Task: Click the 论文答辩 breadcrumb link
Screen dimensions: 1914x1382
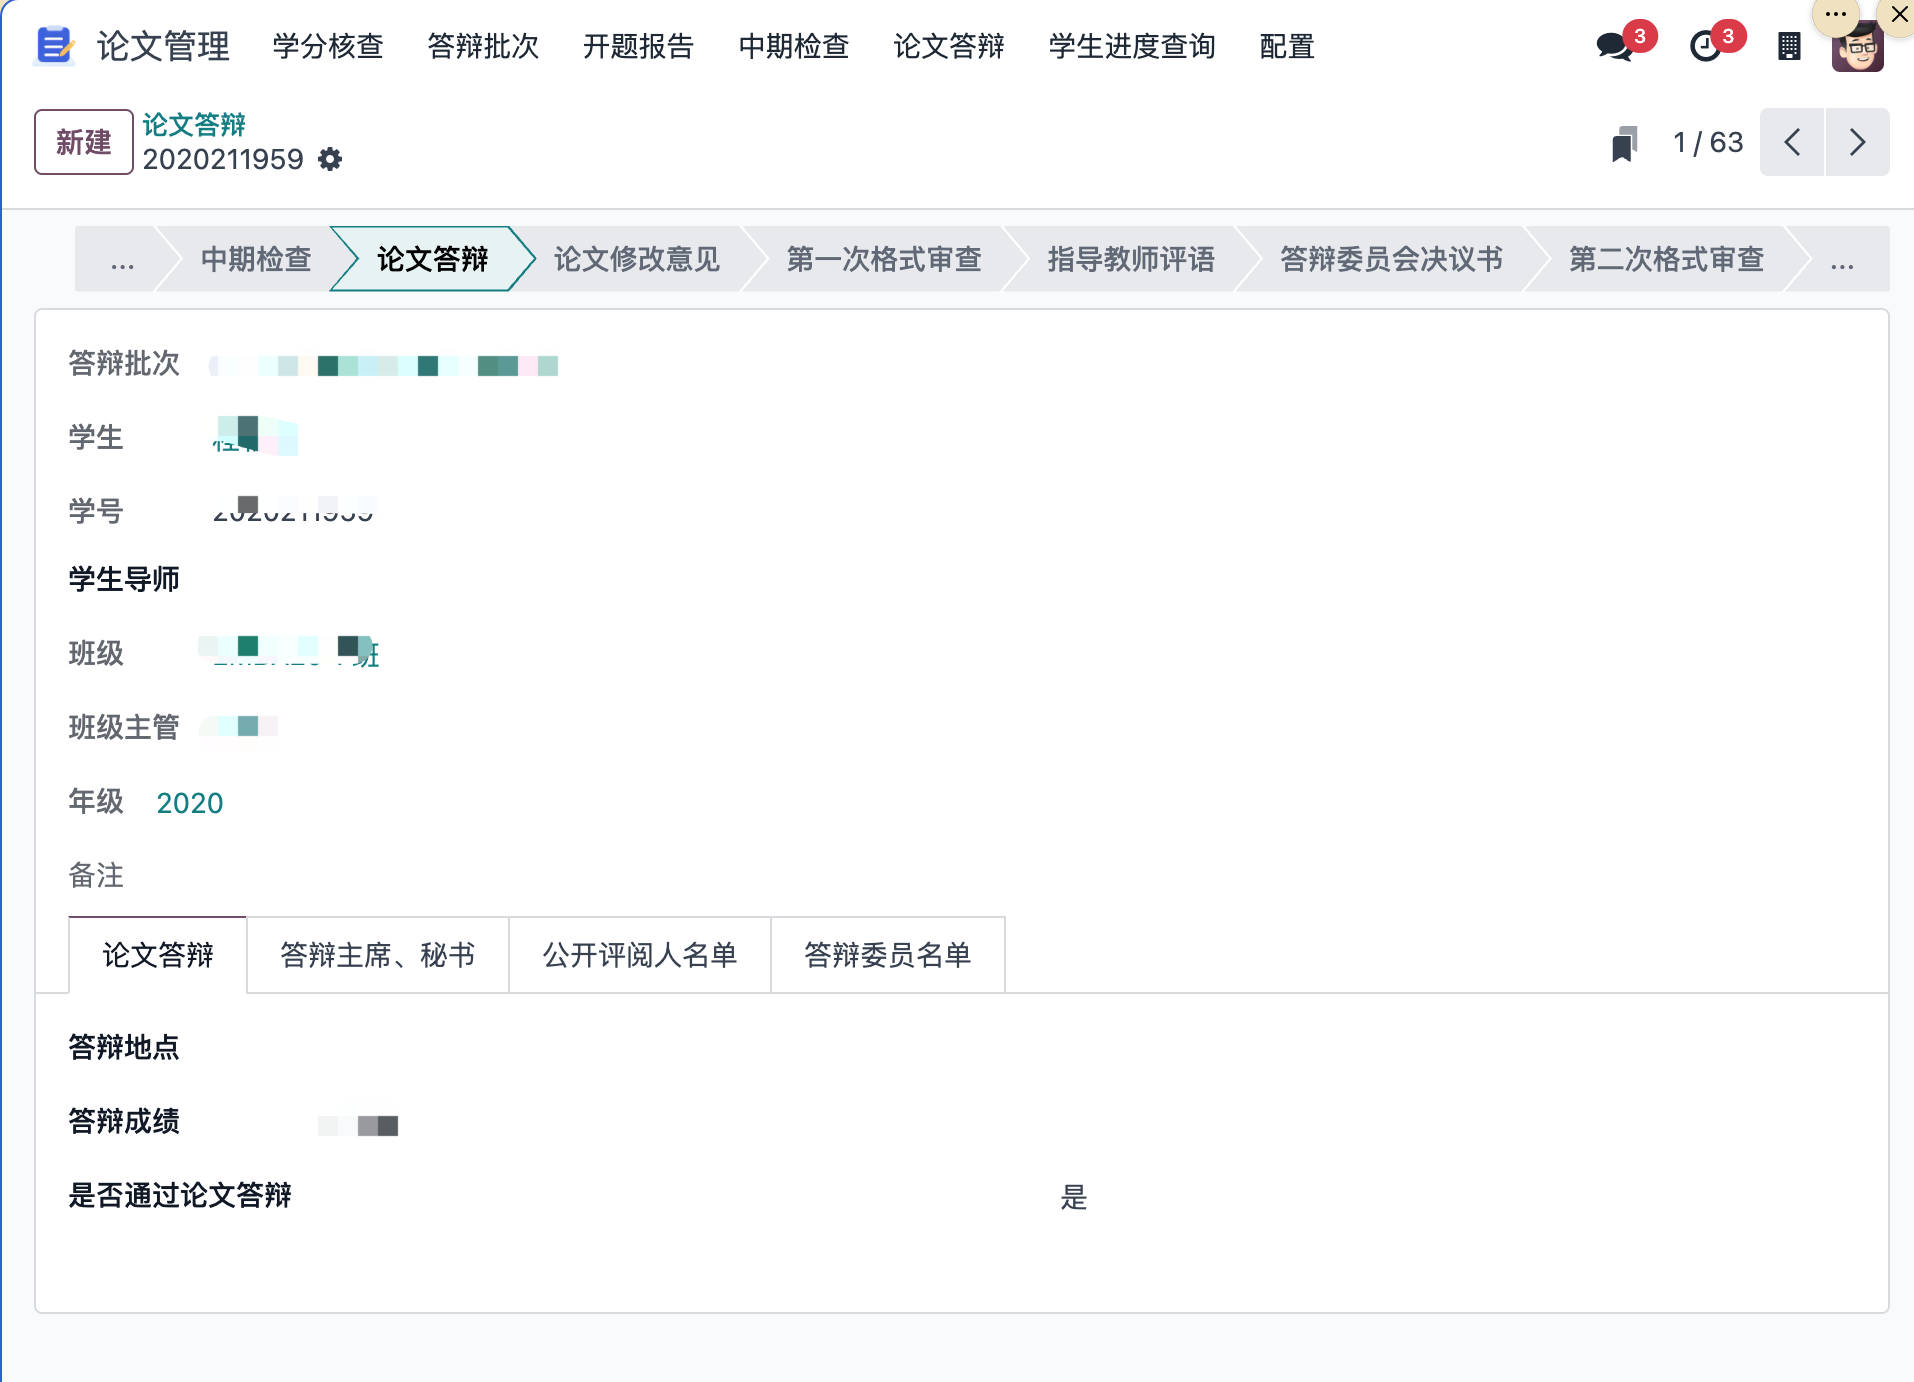Action: point(194,125)
